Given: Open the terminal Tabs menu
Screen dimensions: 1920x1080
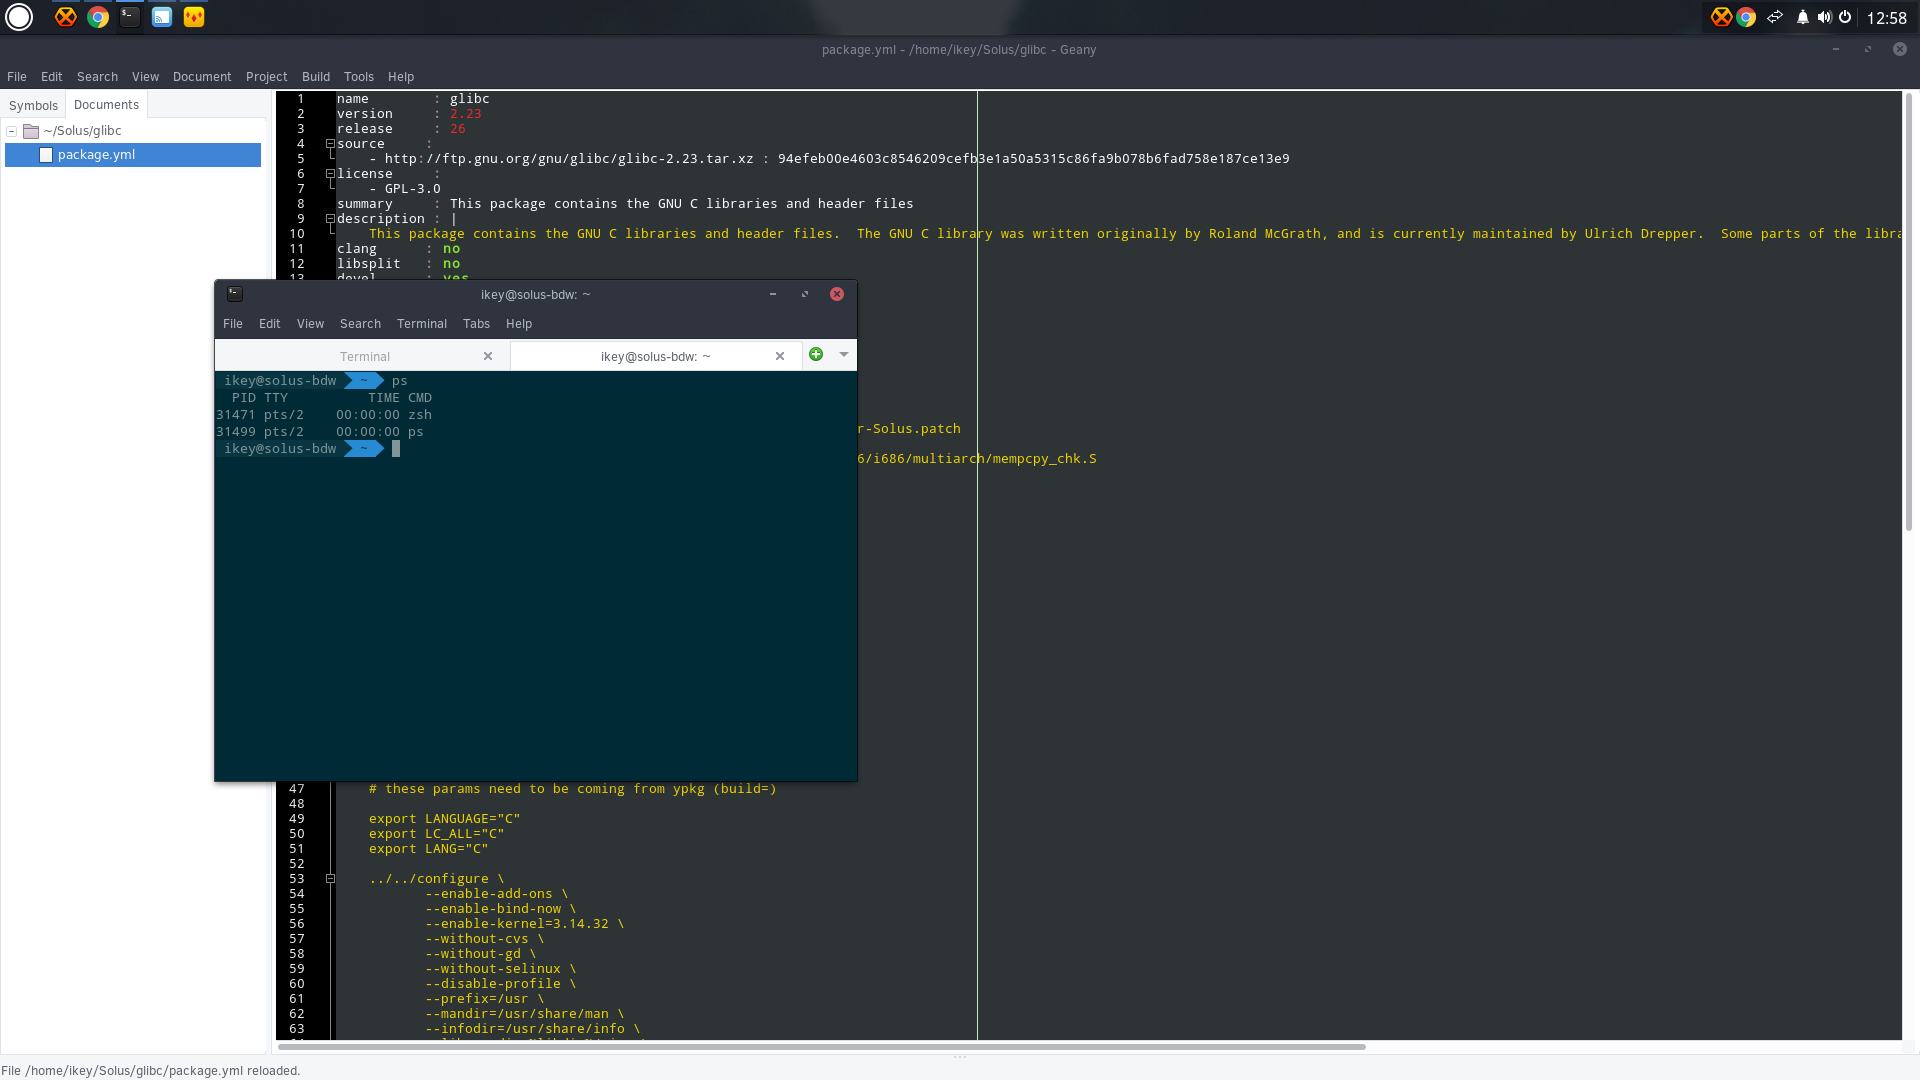Looking at the screenshot, I should pyautogui.click(x=476, y=324).
